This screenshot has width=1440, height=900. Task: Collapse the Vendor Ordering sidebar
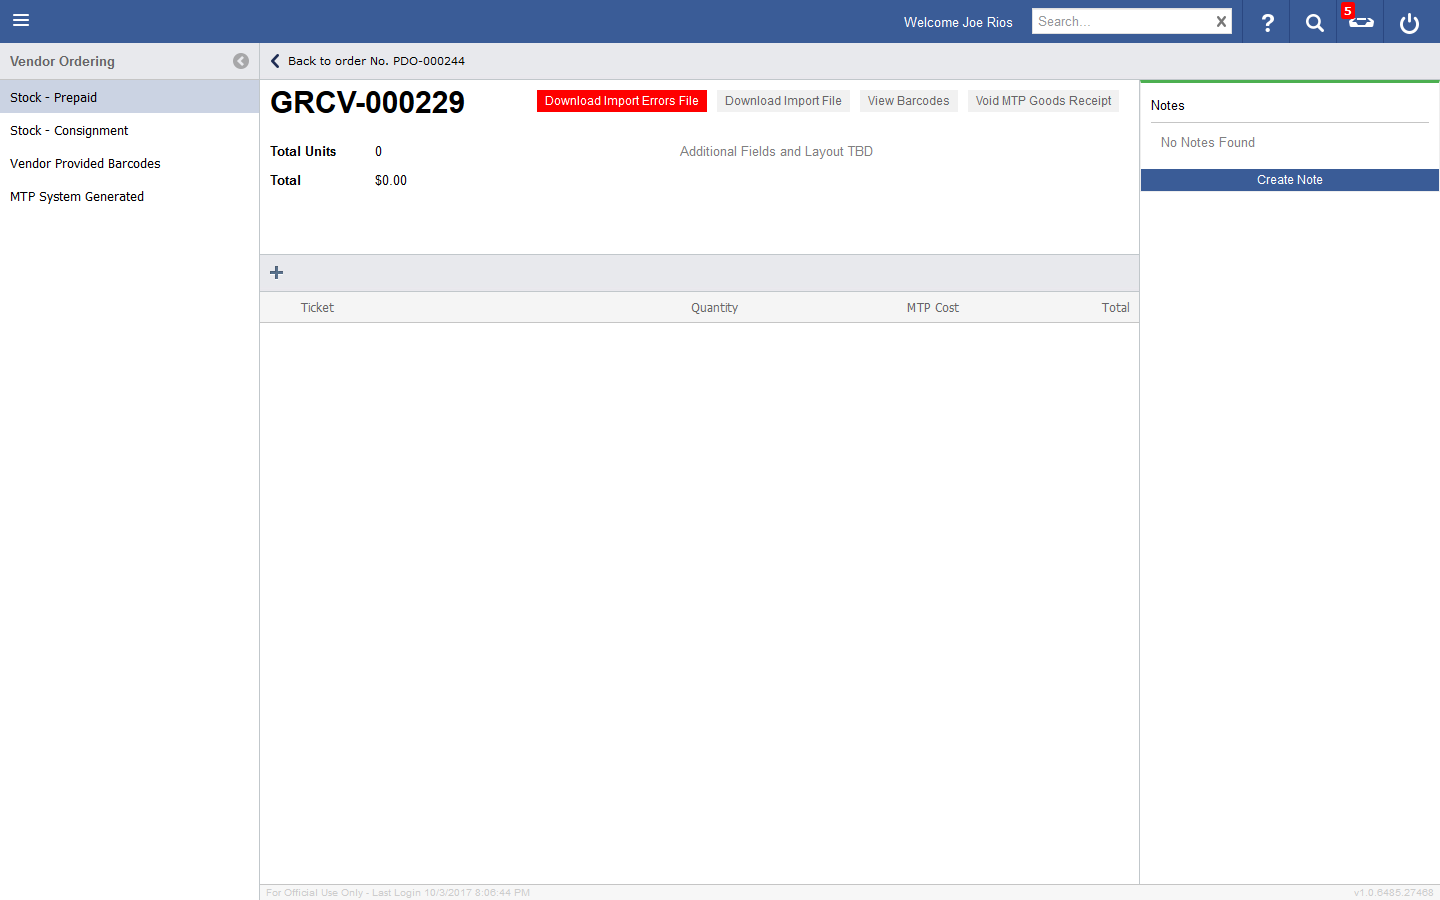tap(241, 61)
